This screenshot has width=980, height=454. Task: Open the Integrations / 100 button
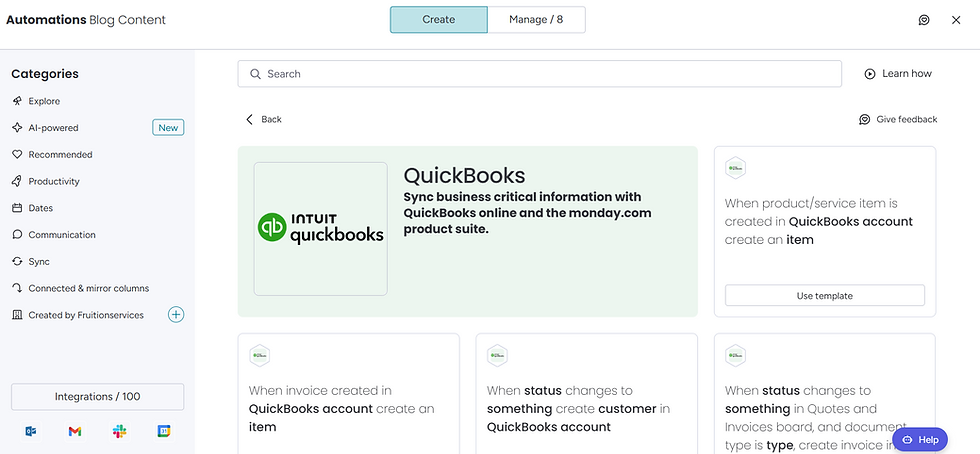(x=98, y=396)
